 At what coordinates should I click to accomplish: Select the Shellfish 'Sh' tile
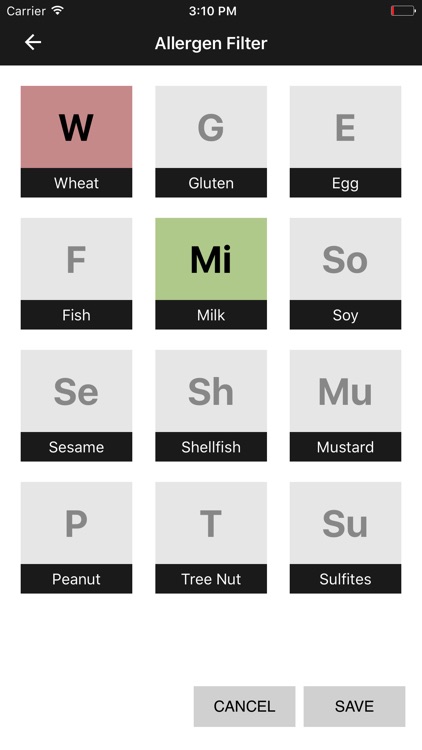click(x=211, y=406)
